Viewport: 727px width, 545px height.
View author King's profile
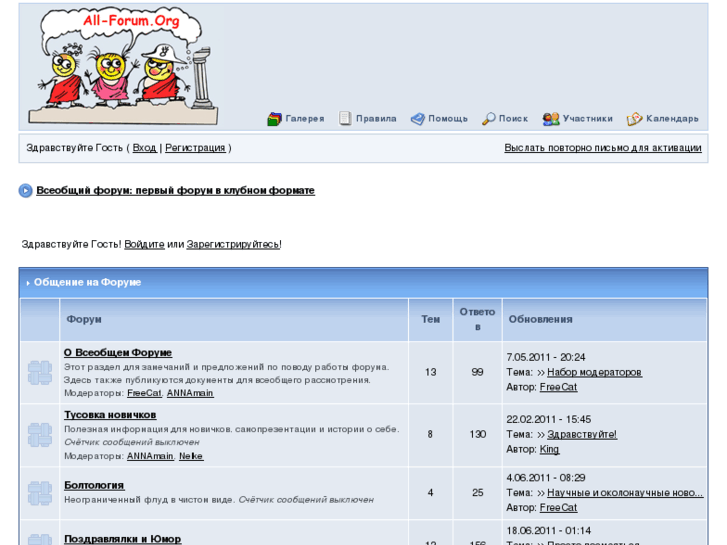[x=549, y=449]
